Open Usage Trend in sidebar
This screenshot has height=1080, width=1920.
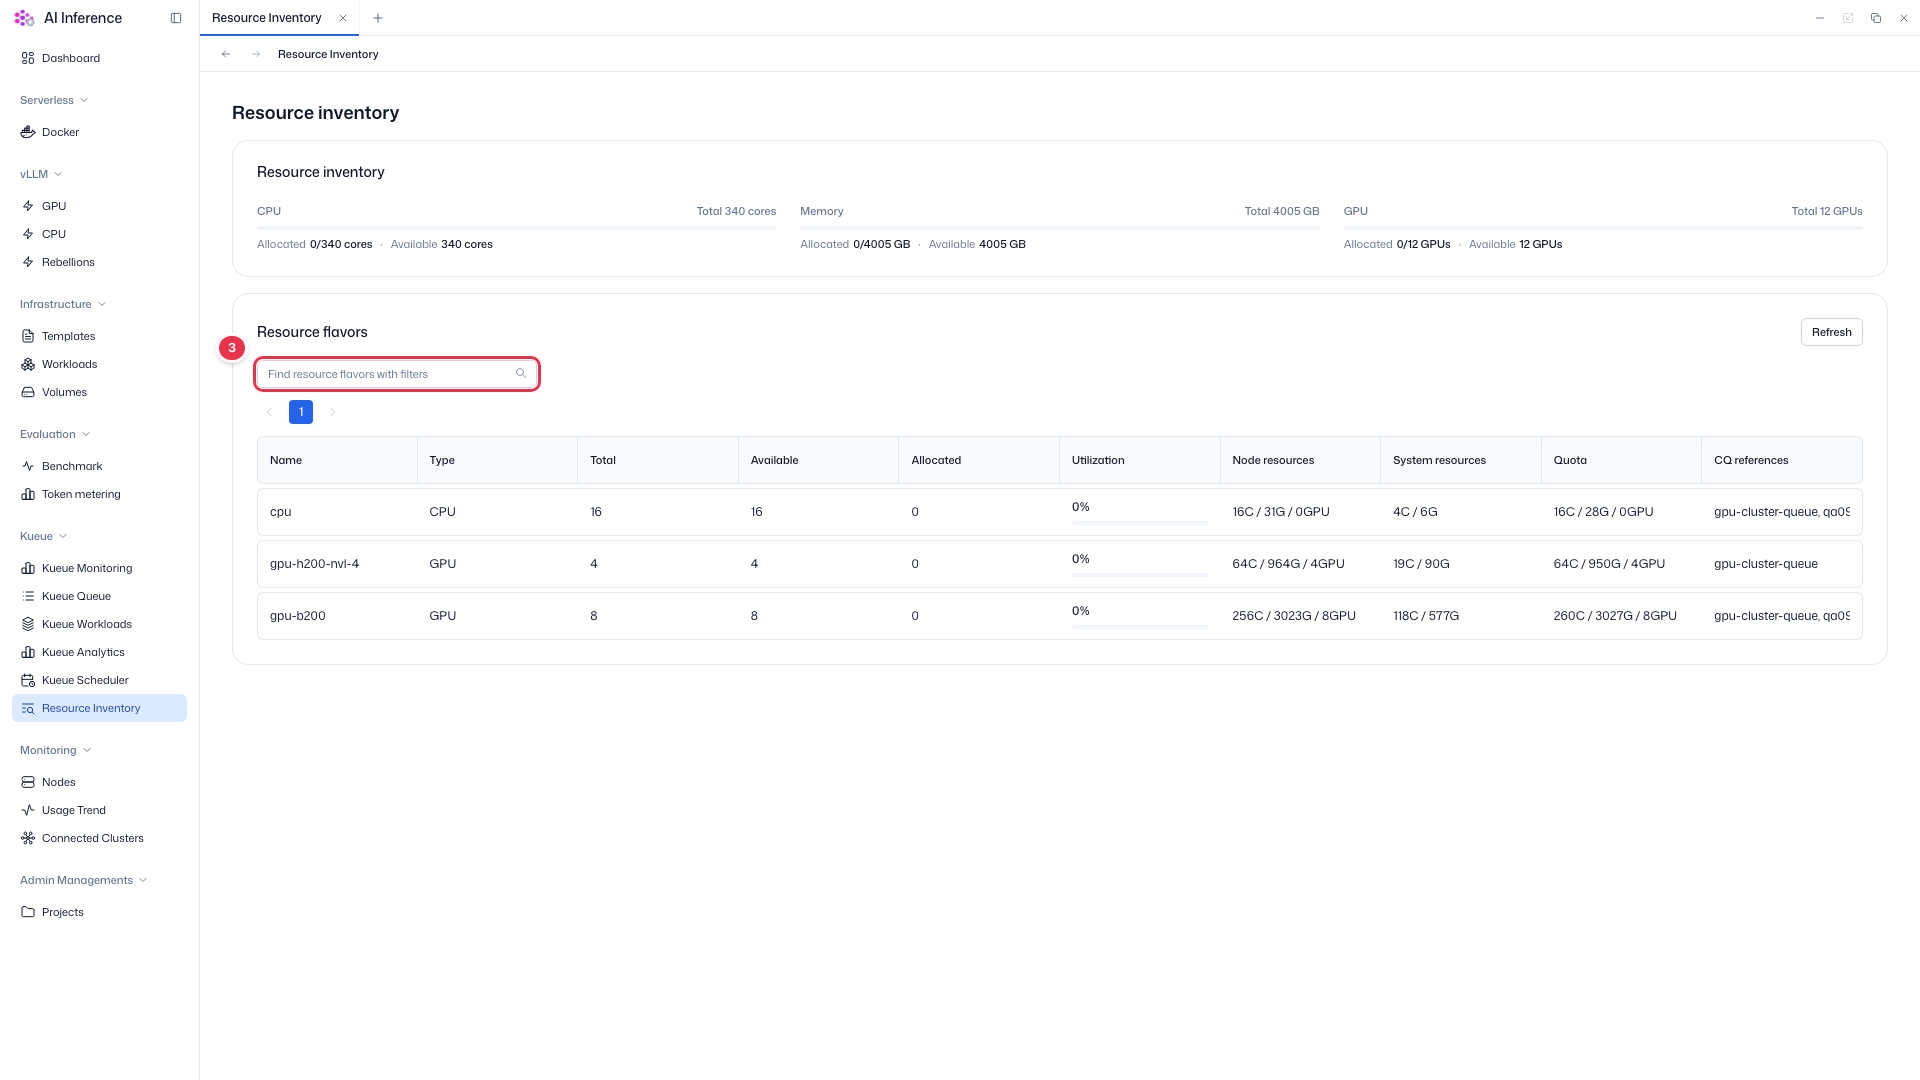[99, 810]
